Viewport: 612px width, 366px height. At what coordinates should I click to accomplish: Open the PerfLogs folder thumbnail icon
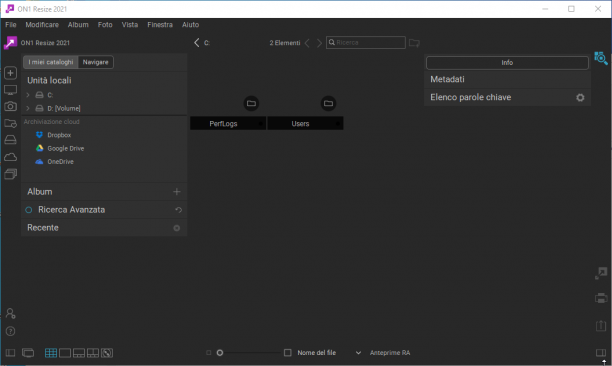pos(251,103)
